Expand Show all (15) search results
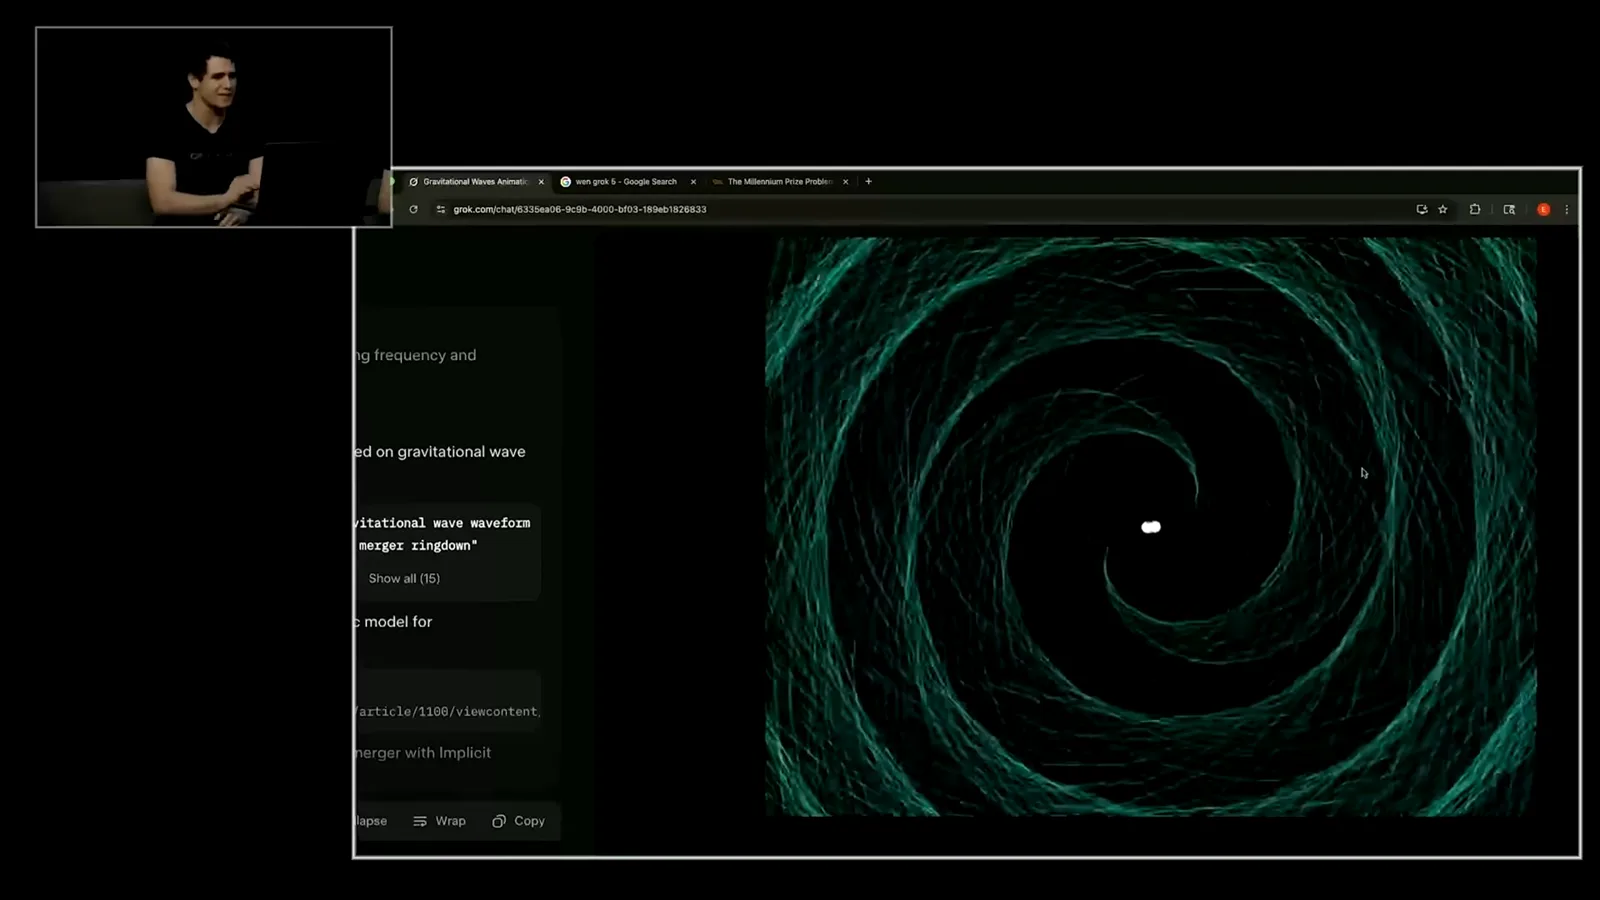1600x900 pixels. pyautogui.click(x=404, y=578)
